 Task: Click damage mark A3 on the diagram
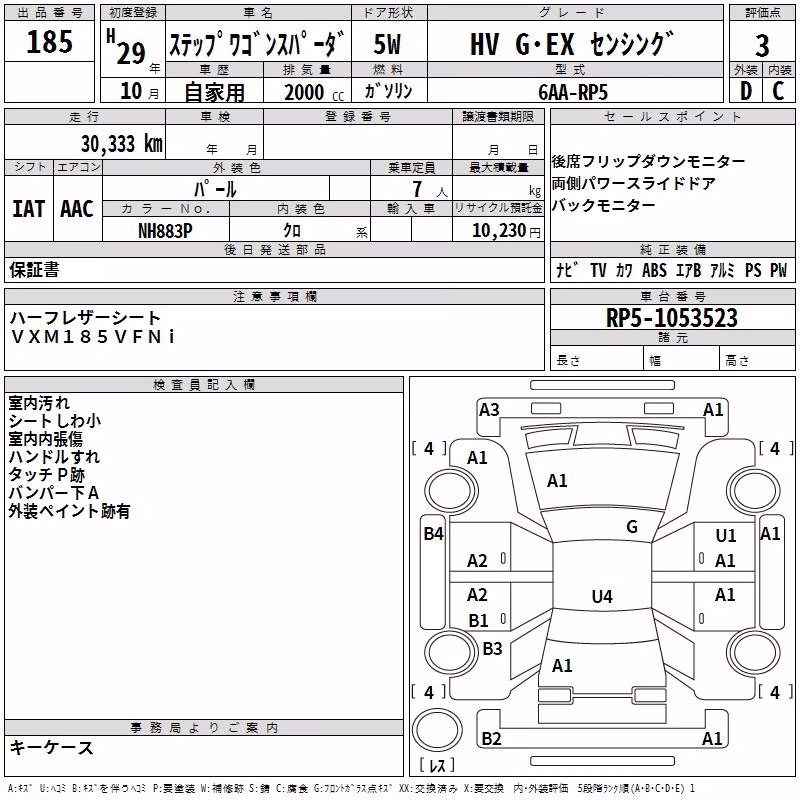tap(489, 410)
